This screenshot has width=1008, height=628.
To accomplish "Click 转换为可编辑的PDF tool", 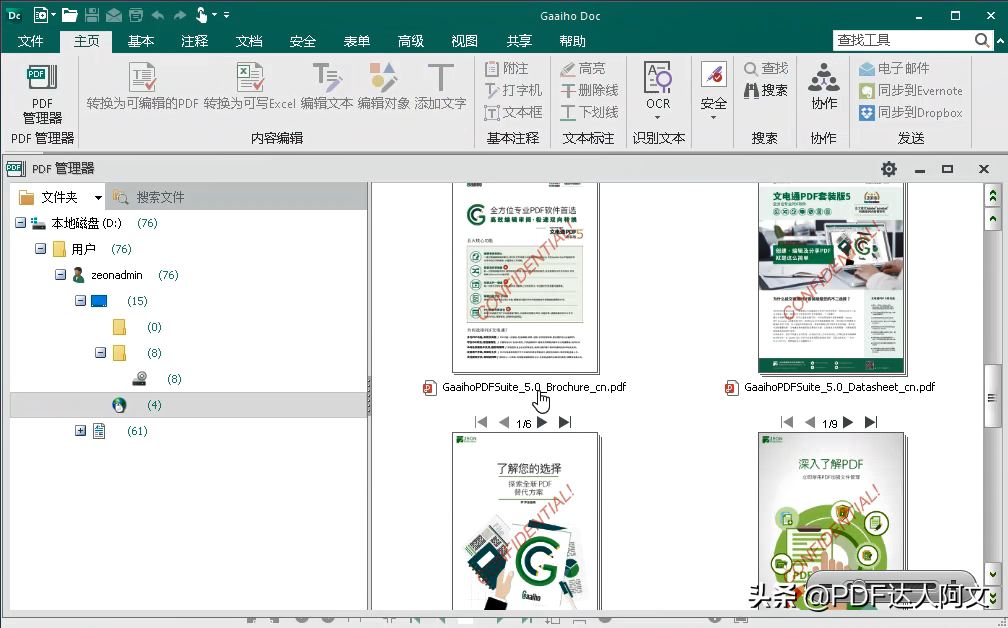I will (143, 86).
